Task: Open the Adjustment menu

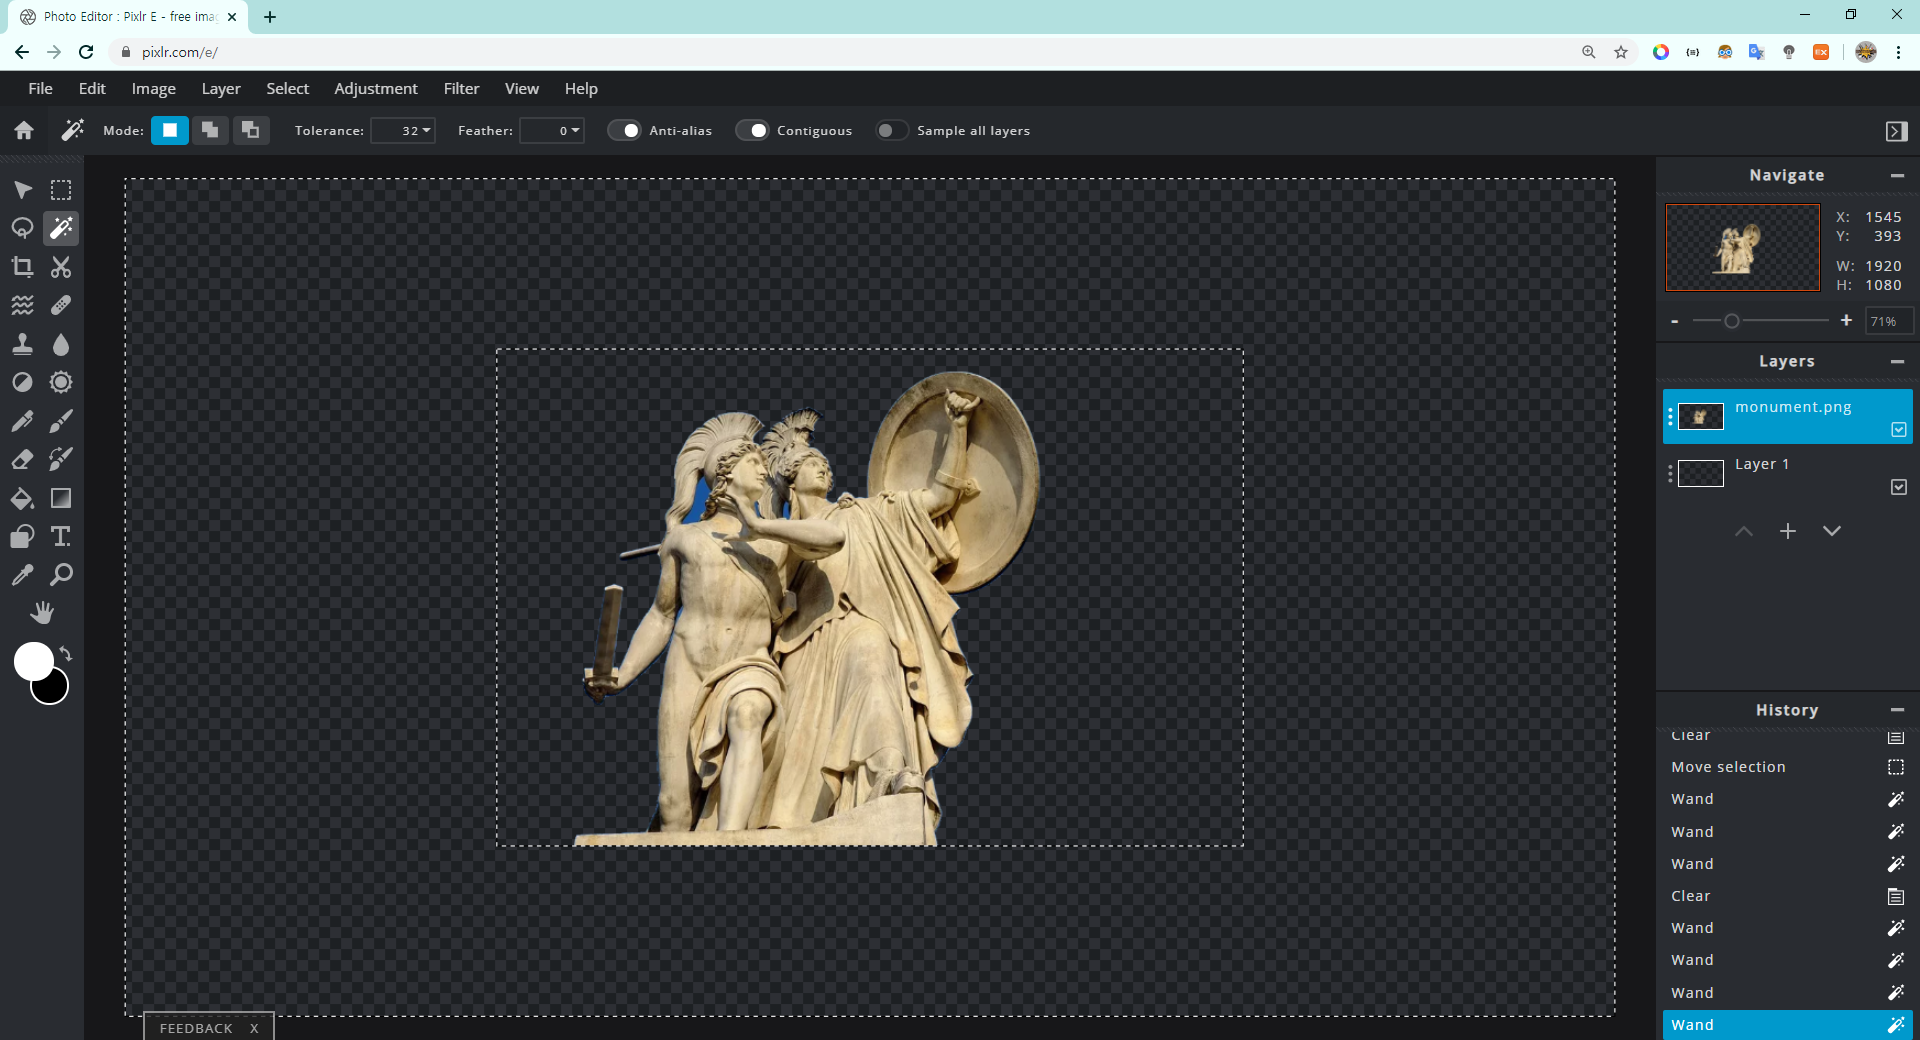Action: coord(376,89)
